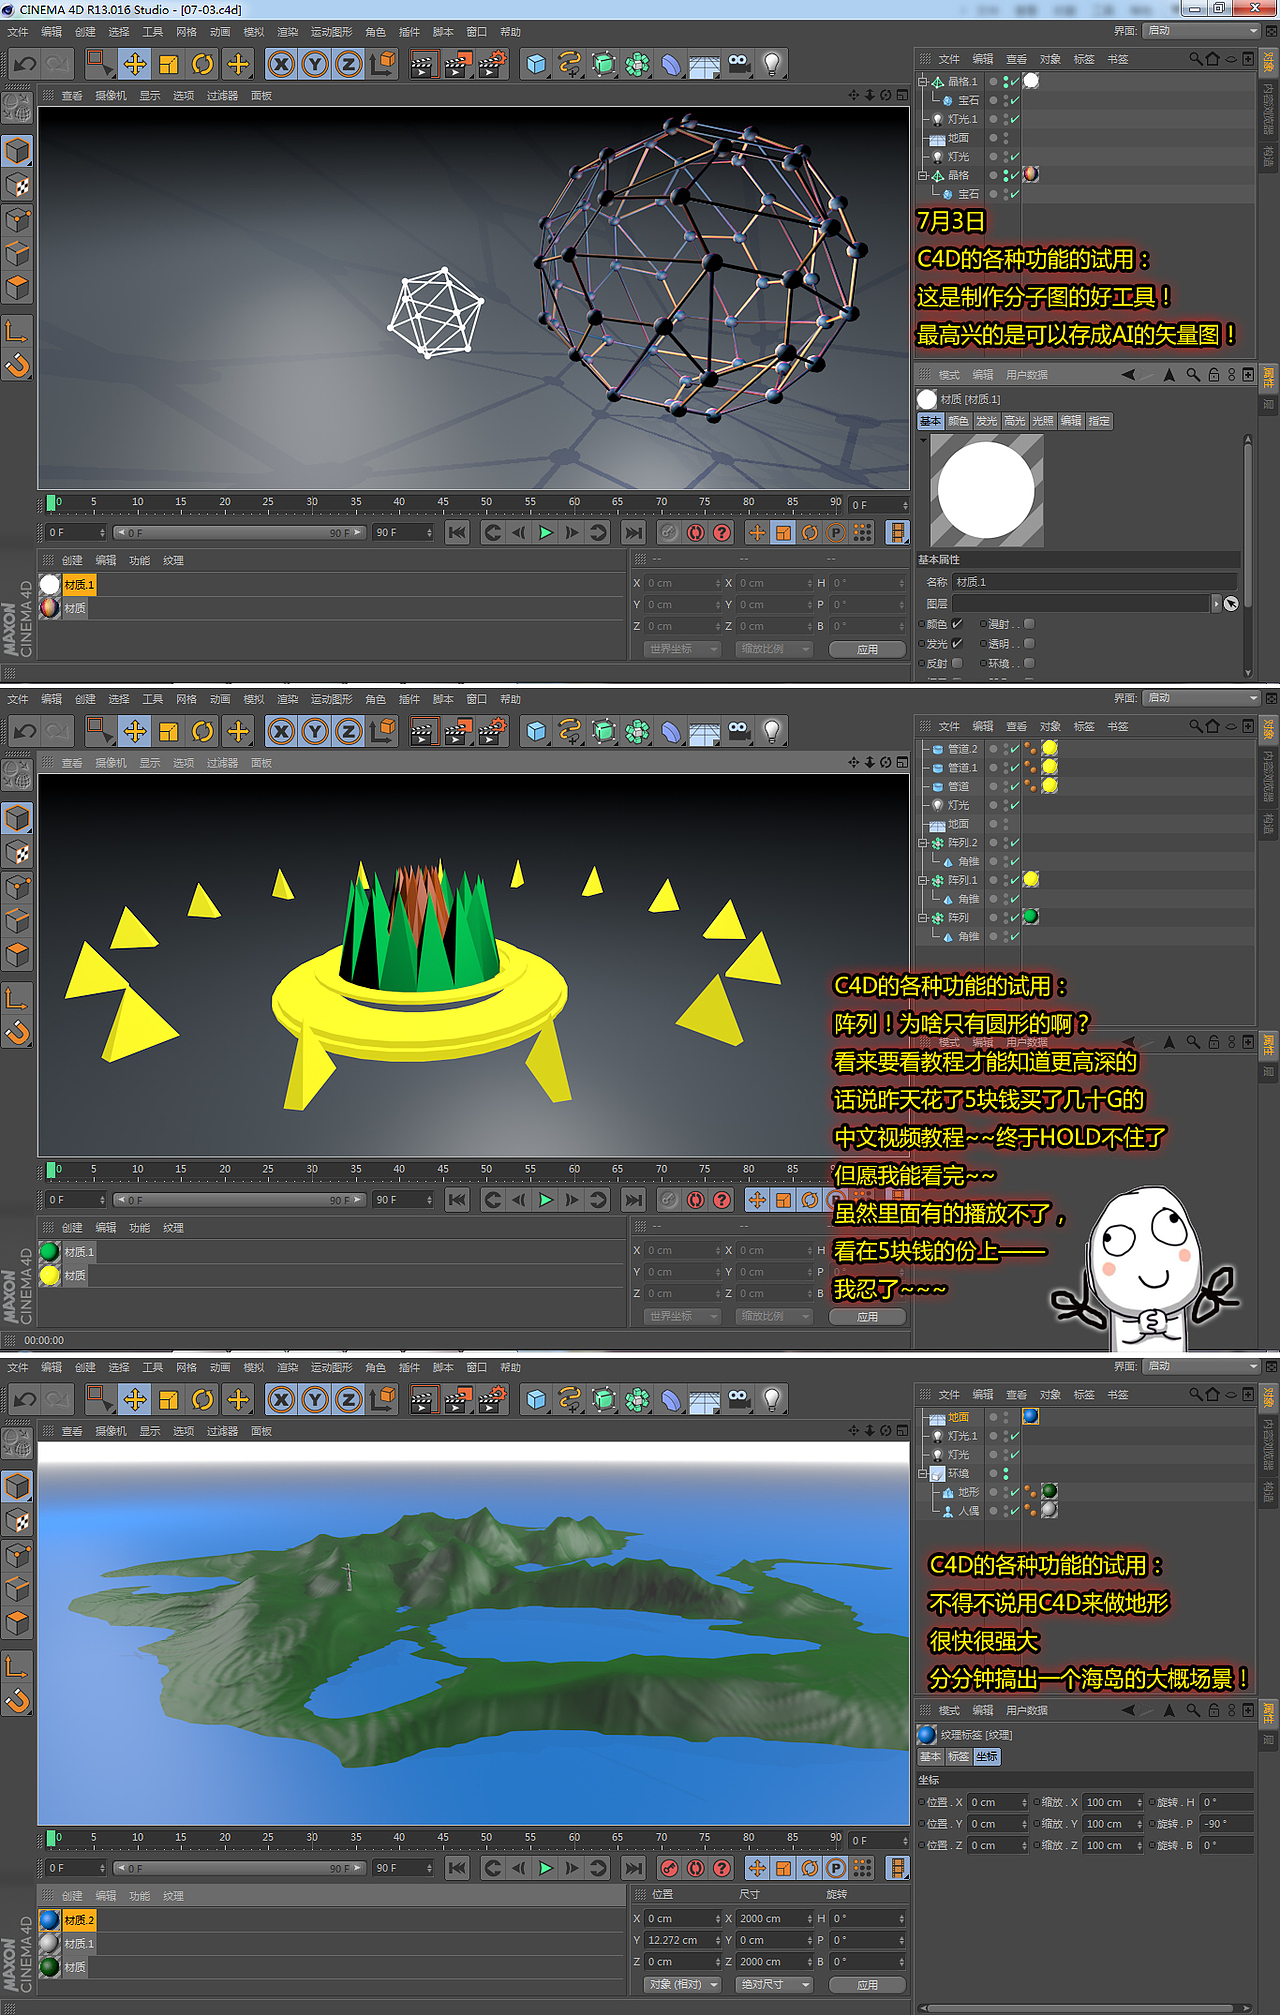Enable the 环境 channel checkbox in material attributes
Image resolution: width=1280 pixels, height=2015 pixels.
[x=1029, y=663]
